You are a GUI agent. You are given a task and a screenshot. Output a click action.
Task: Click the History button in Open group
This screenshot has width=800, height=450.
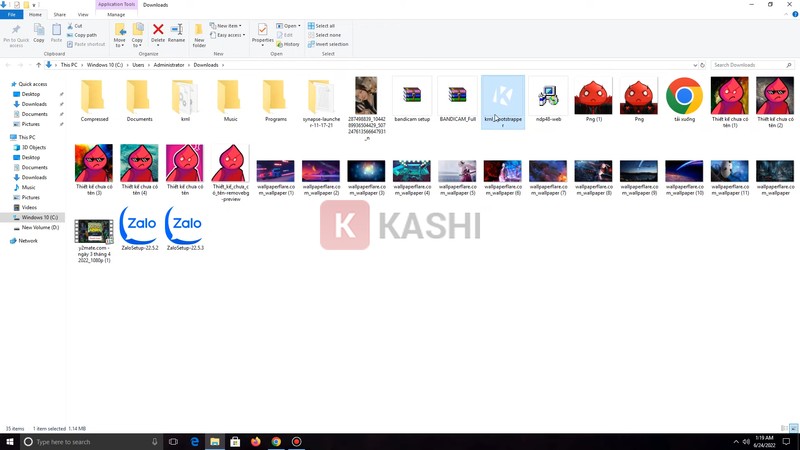pos(290,44)
